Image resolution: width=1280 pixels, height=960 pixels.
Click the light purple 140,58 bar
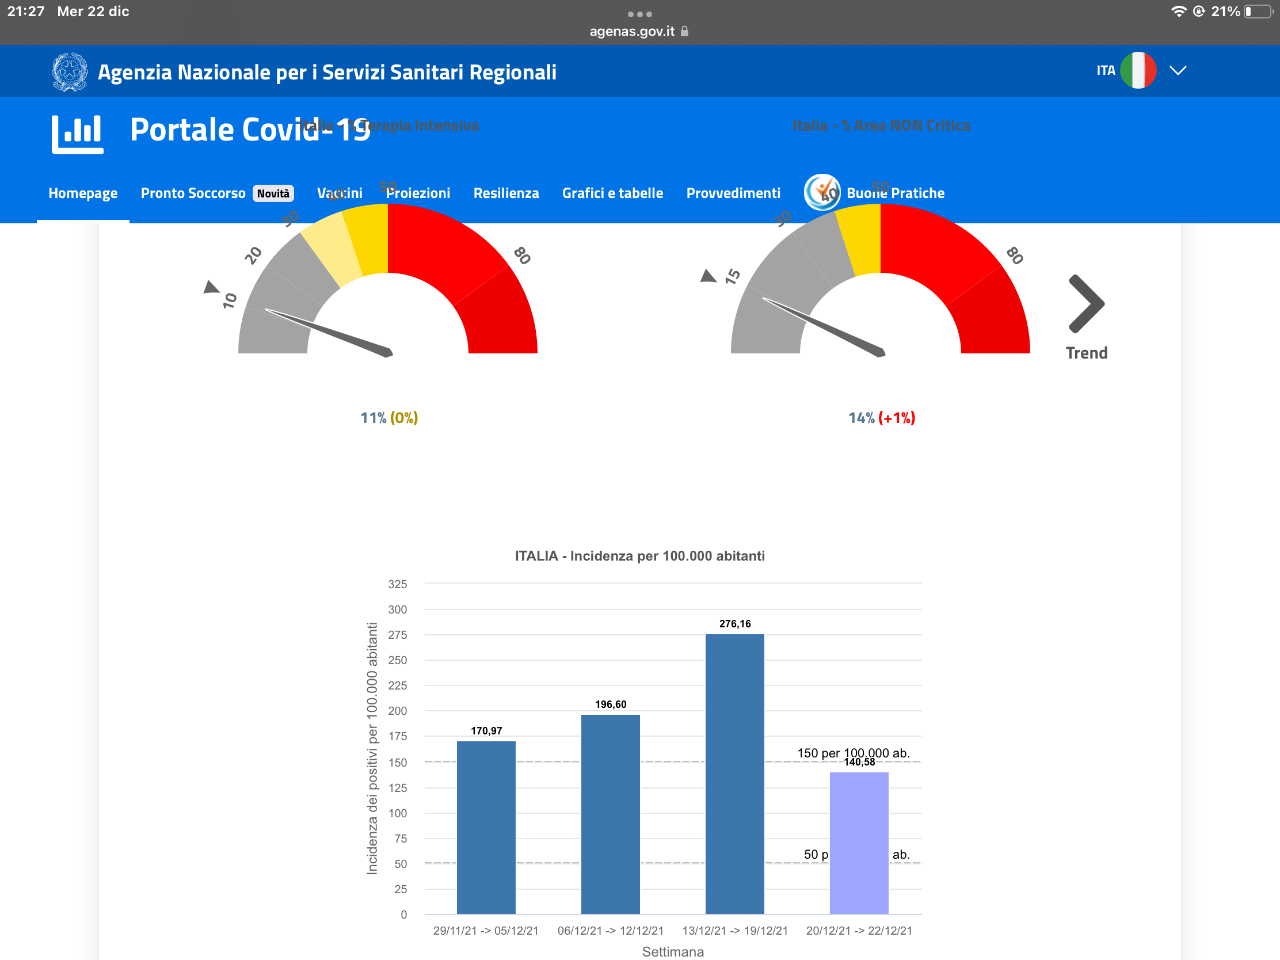click(x=859, y=843)
